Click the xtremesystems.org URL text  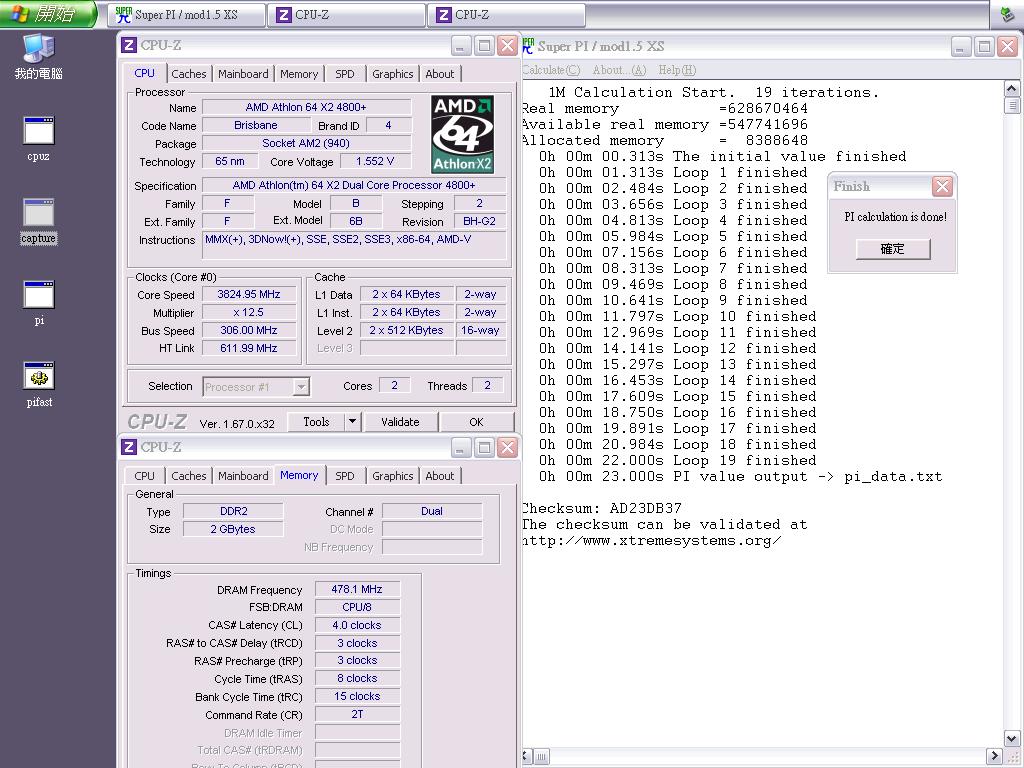[x=651, y=541]
